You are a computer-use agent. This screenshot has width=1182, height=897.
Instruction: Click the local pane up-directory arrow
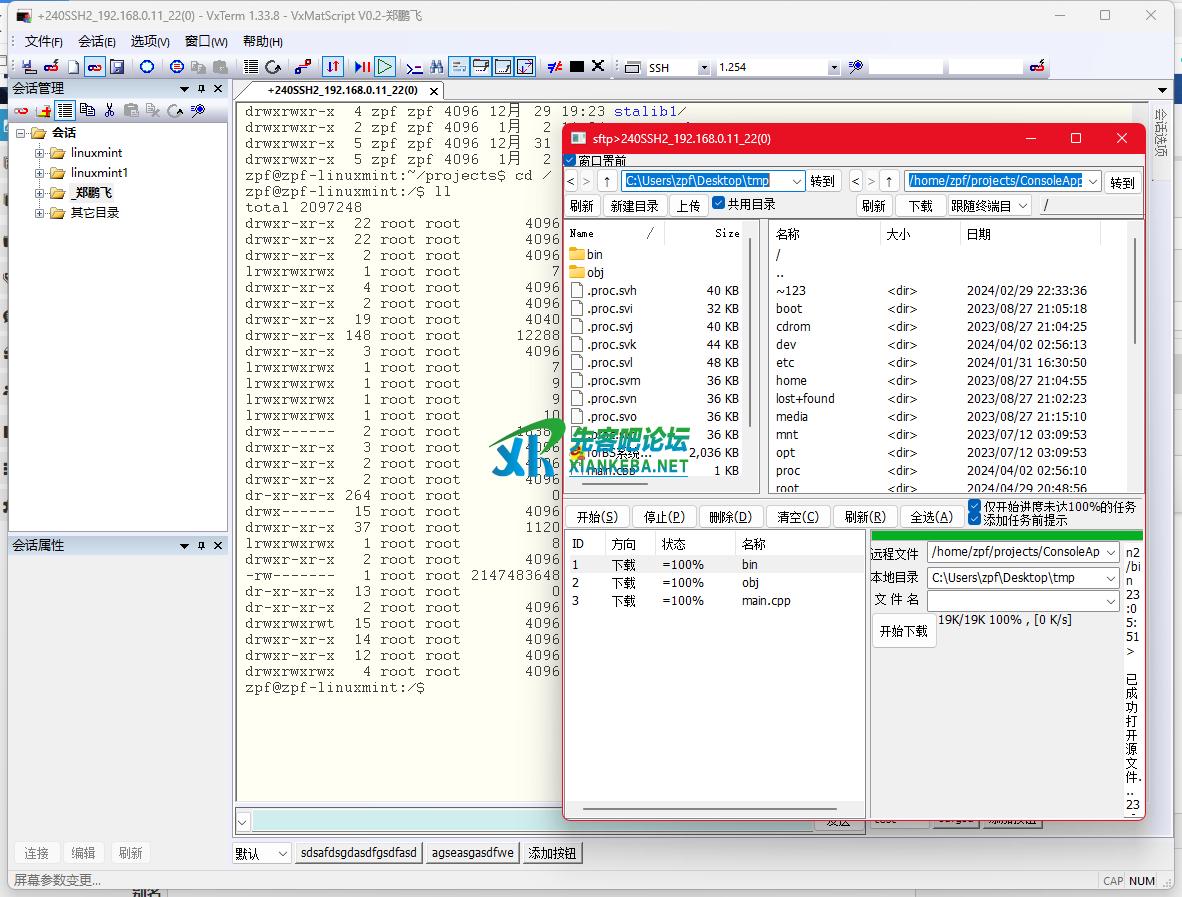607,181
